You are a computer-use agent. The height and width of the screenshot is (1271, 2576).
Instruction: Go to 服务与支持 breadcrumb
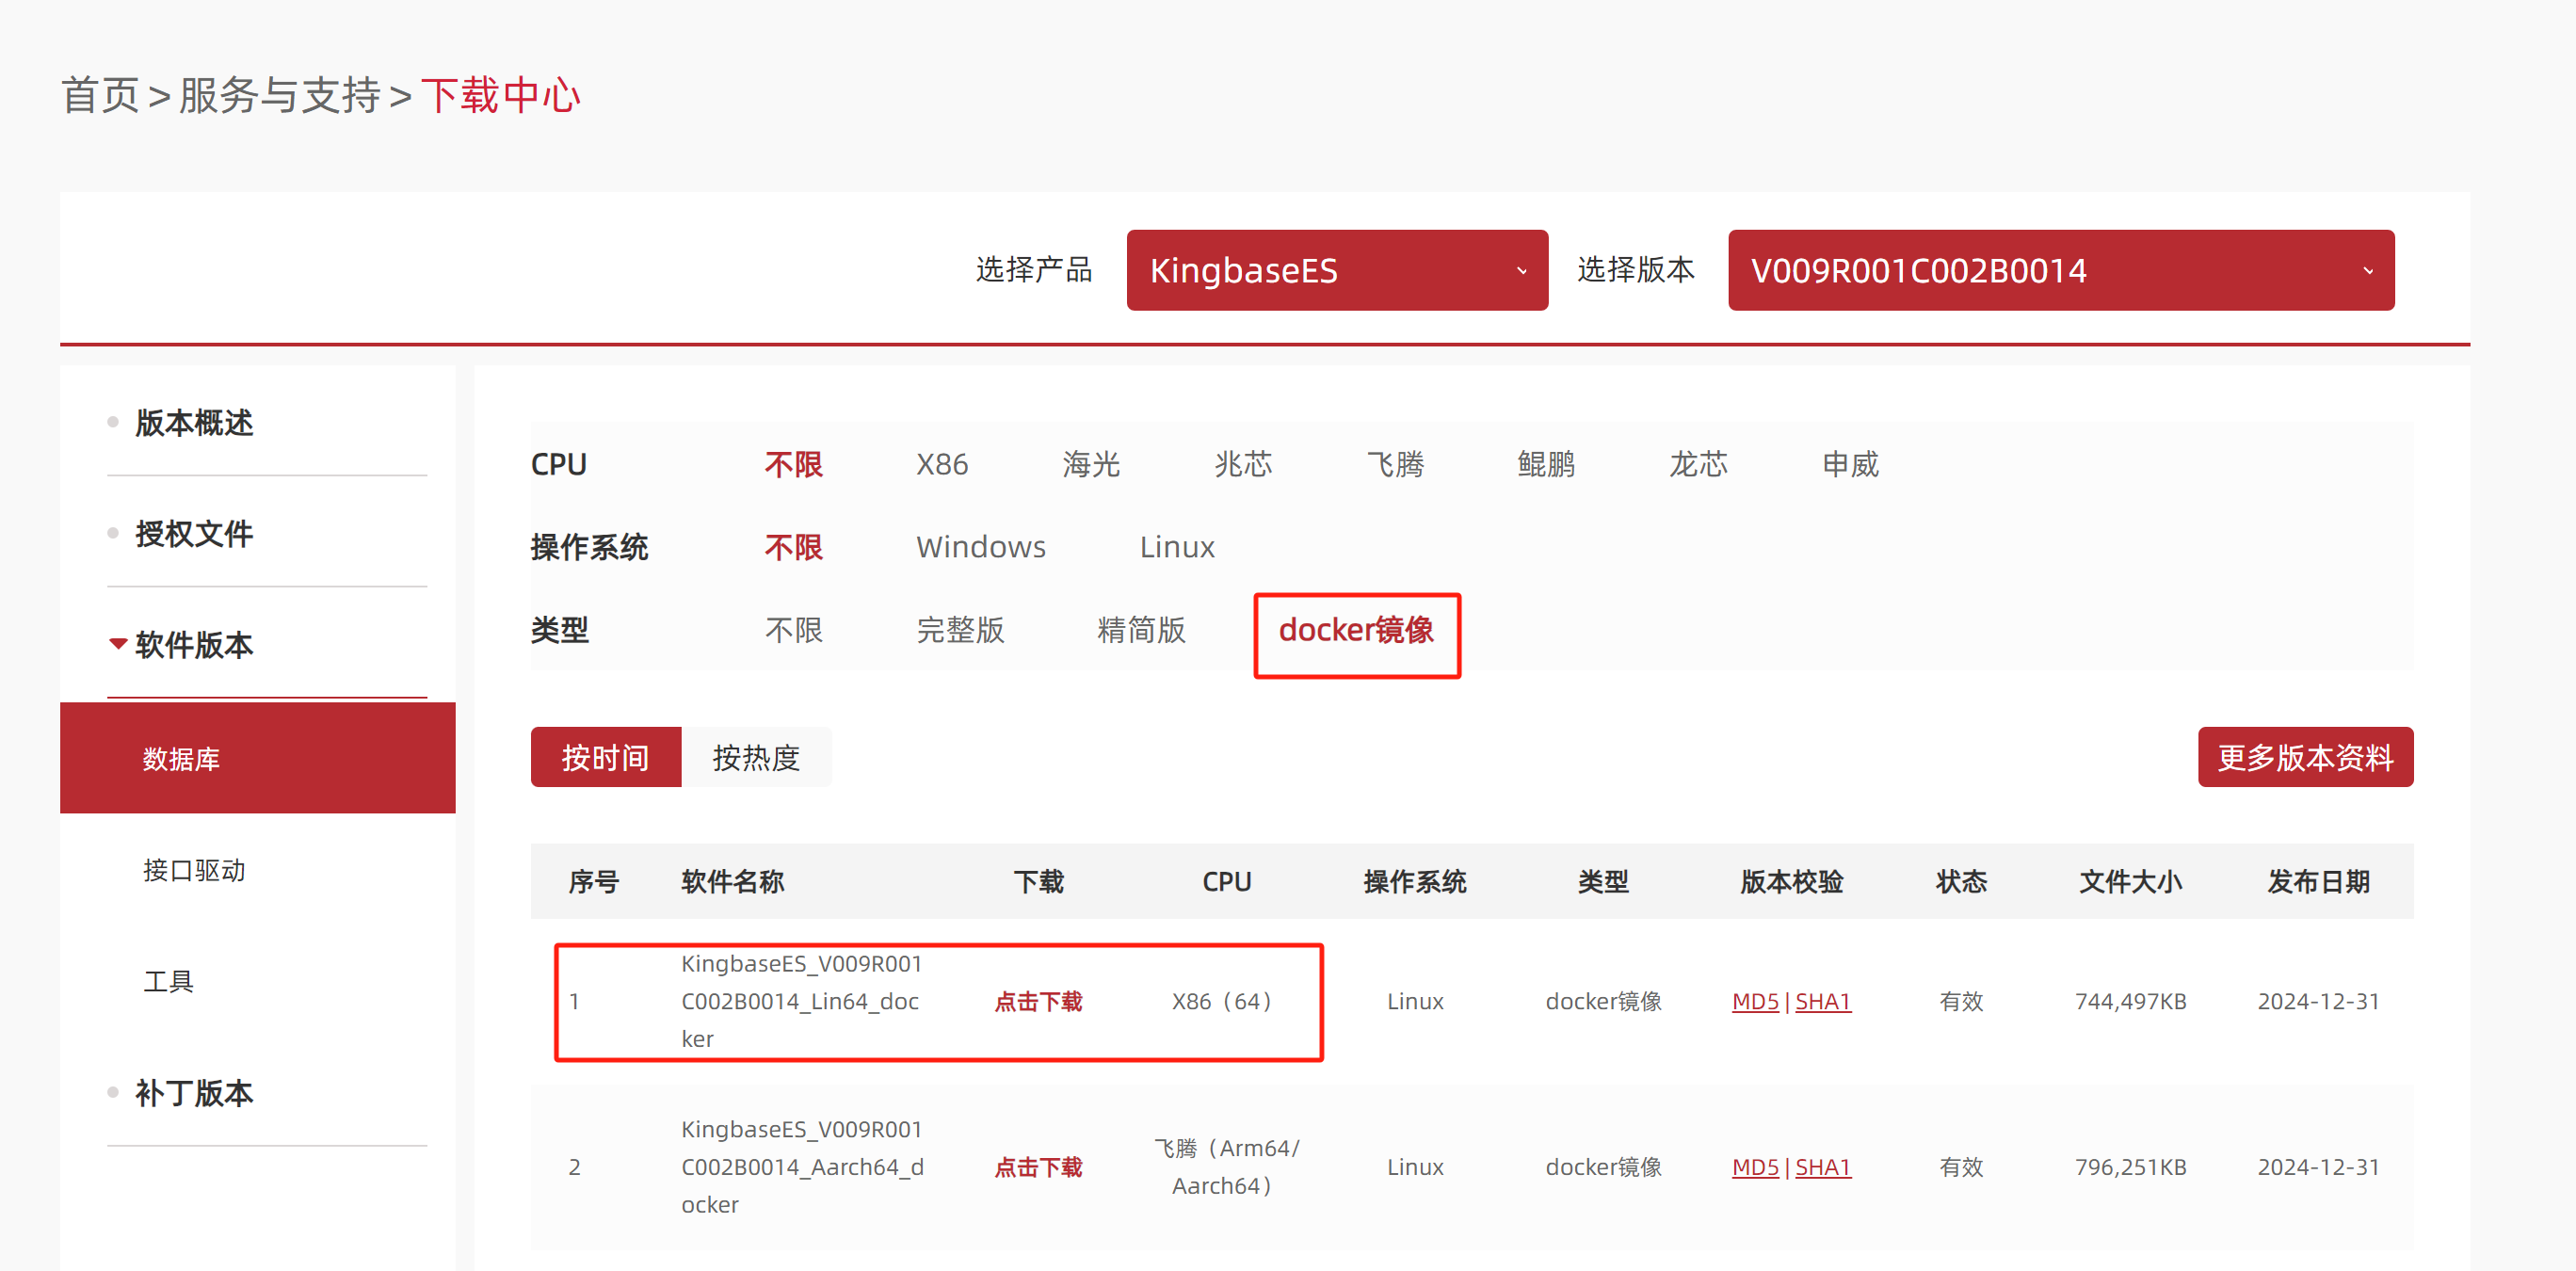[x=279, y=96]
